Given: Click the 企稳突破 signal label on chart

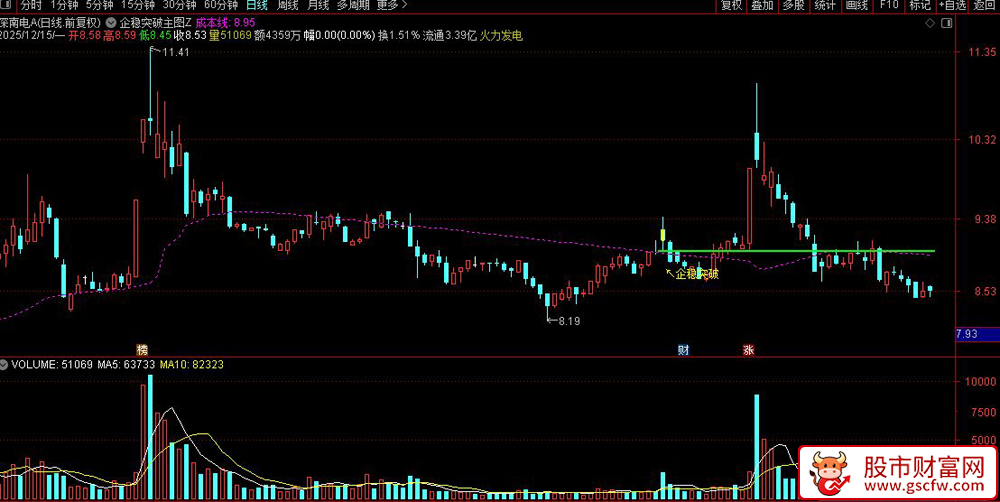Looking at the screenshot, I should point(697,274).
